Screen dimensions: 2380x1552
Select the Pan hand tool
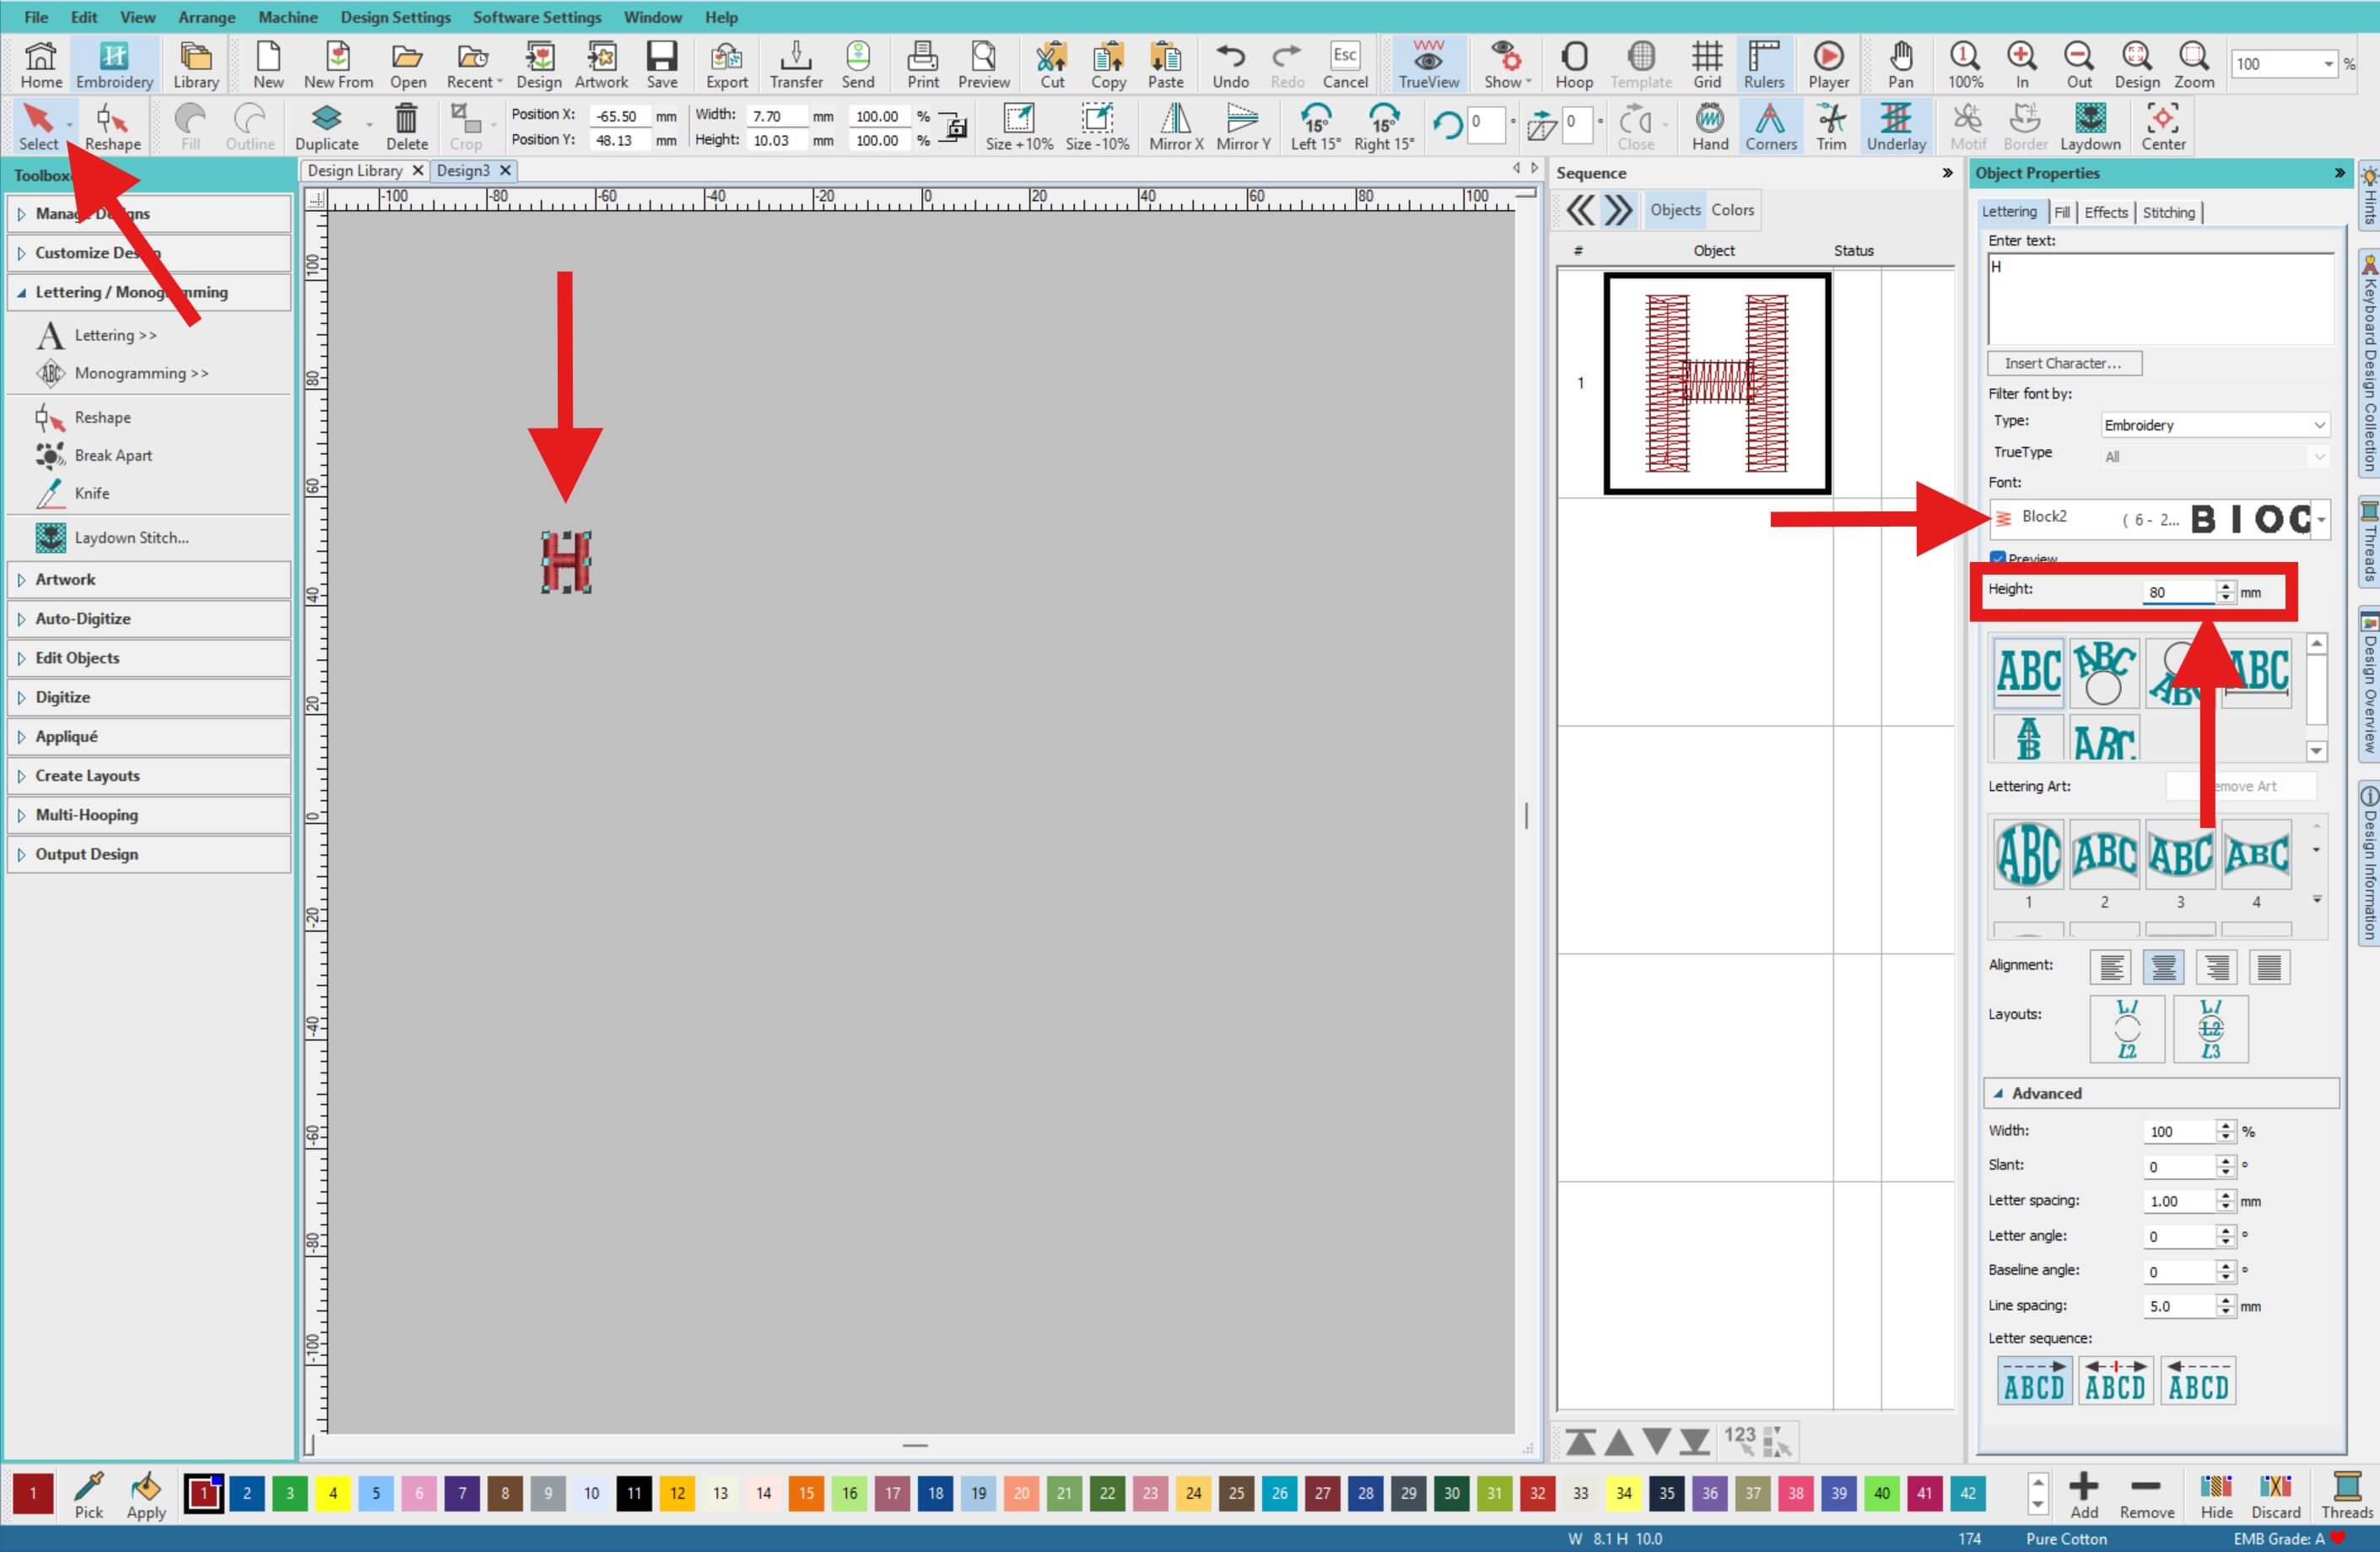[1901, 65]
